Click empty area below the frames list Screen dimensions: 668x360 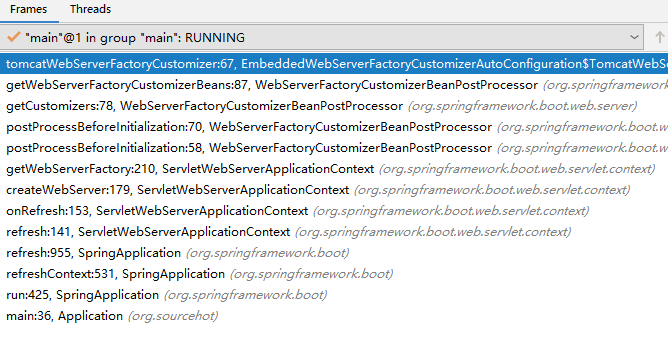[334, 343]
